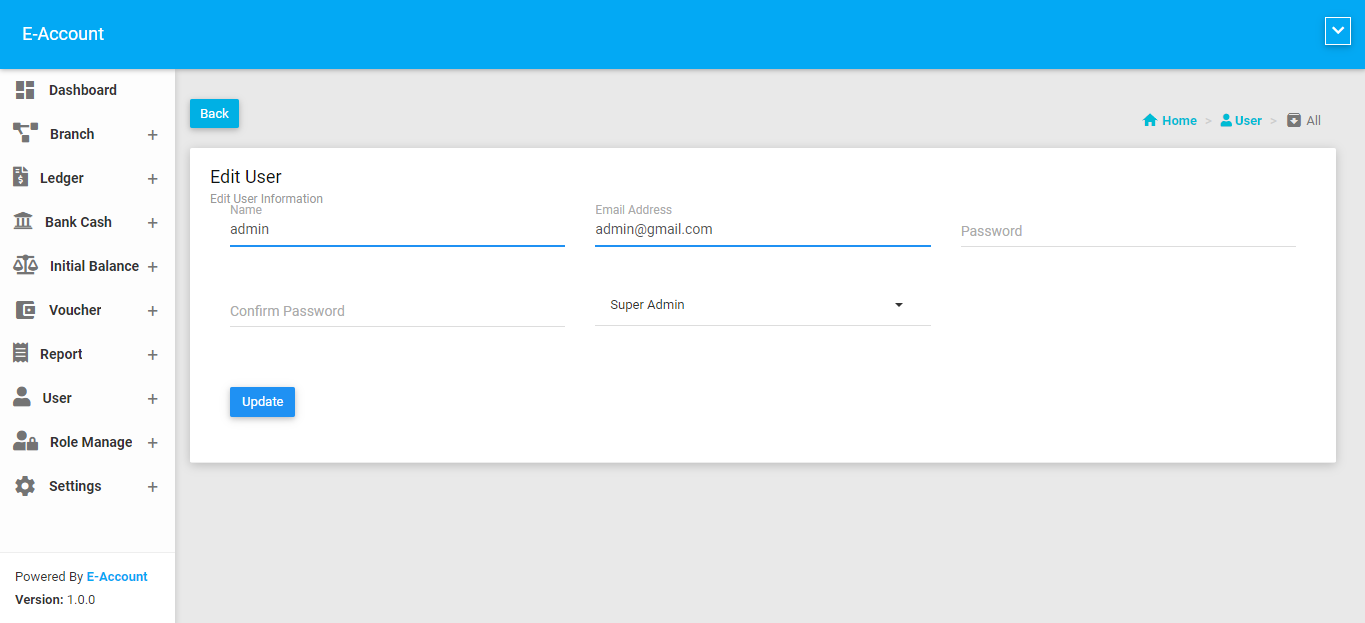Expand the Settings submenu plus sign

coord(153,487)
